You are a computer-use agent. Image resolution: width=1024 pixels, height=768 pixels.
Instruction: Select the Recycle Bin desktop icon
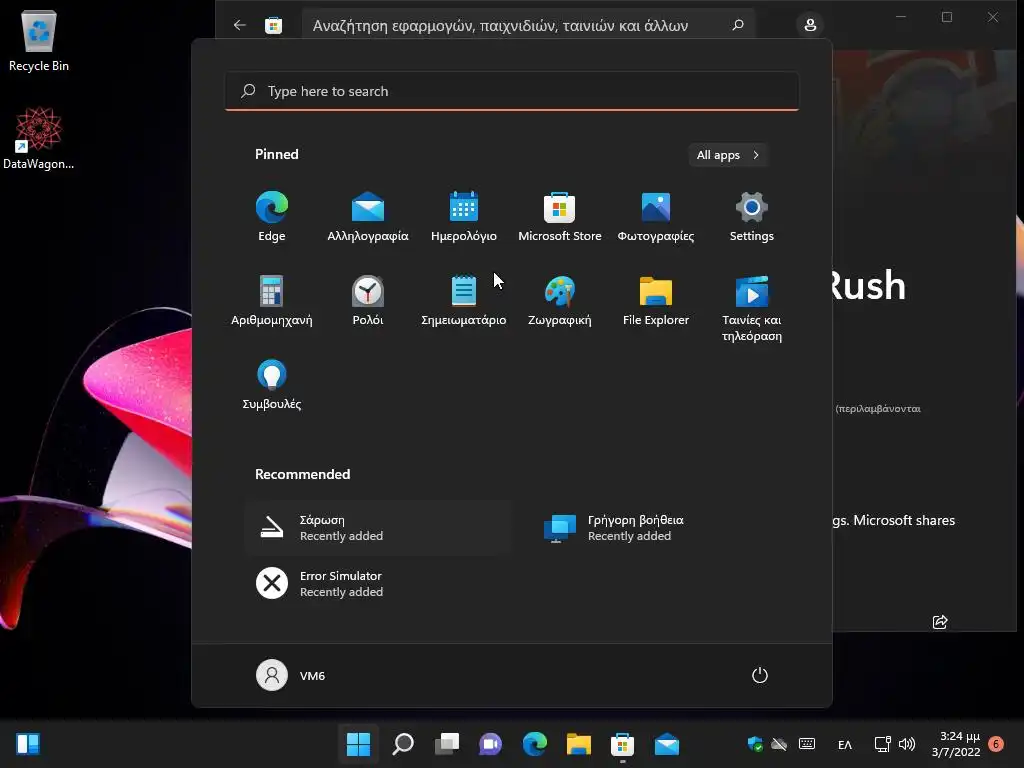click(39, 41)
